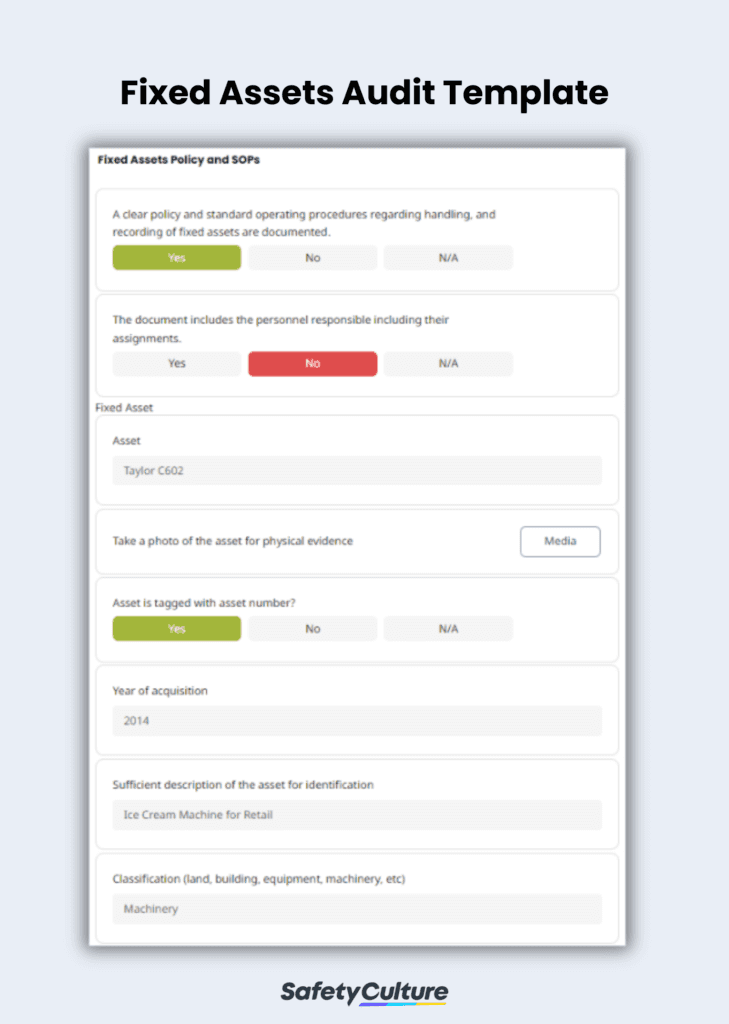This screenshot has width=729, height=1024.
Task: Click the description field for Ice Cream Machine
Action: 357,815
